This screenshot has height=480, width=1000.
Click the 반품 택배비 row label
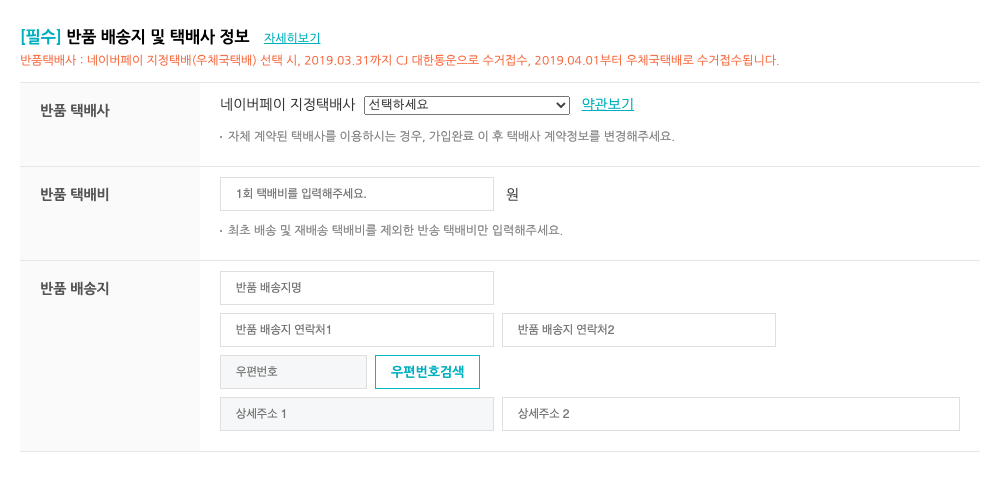[75, 194]
